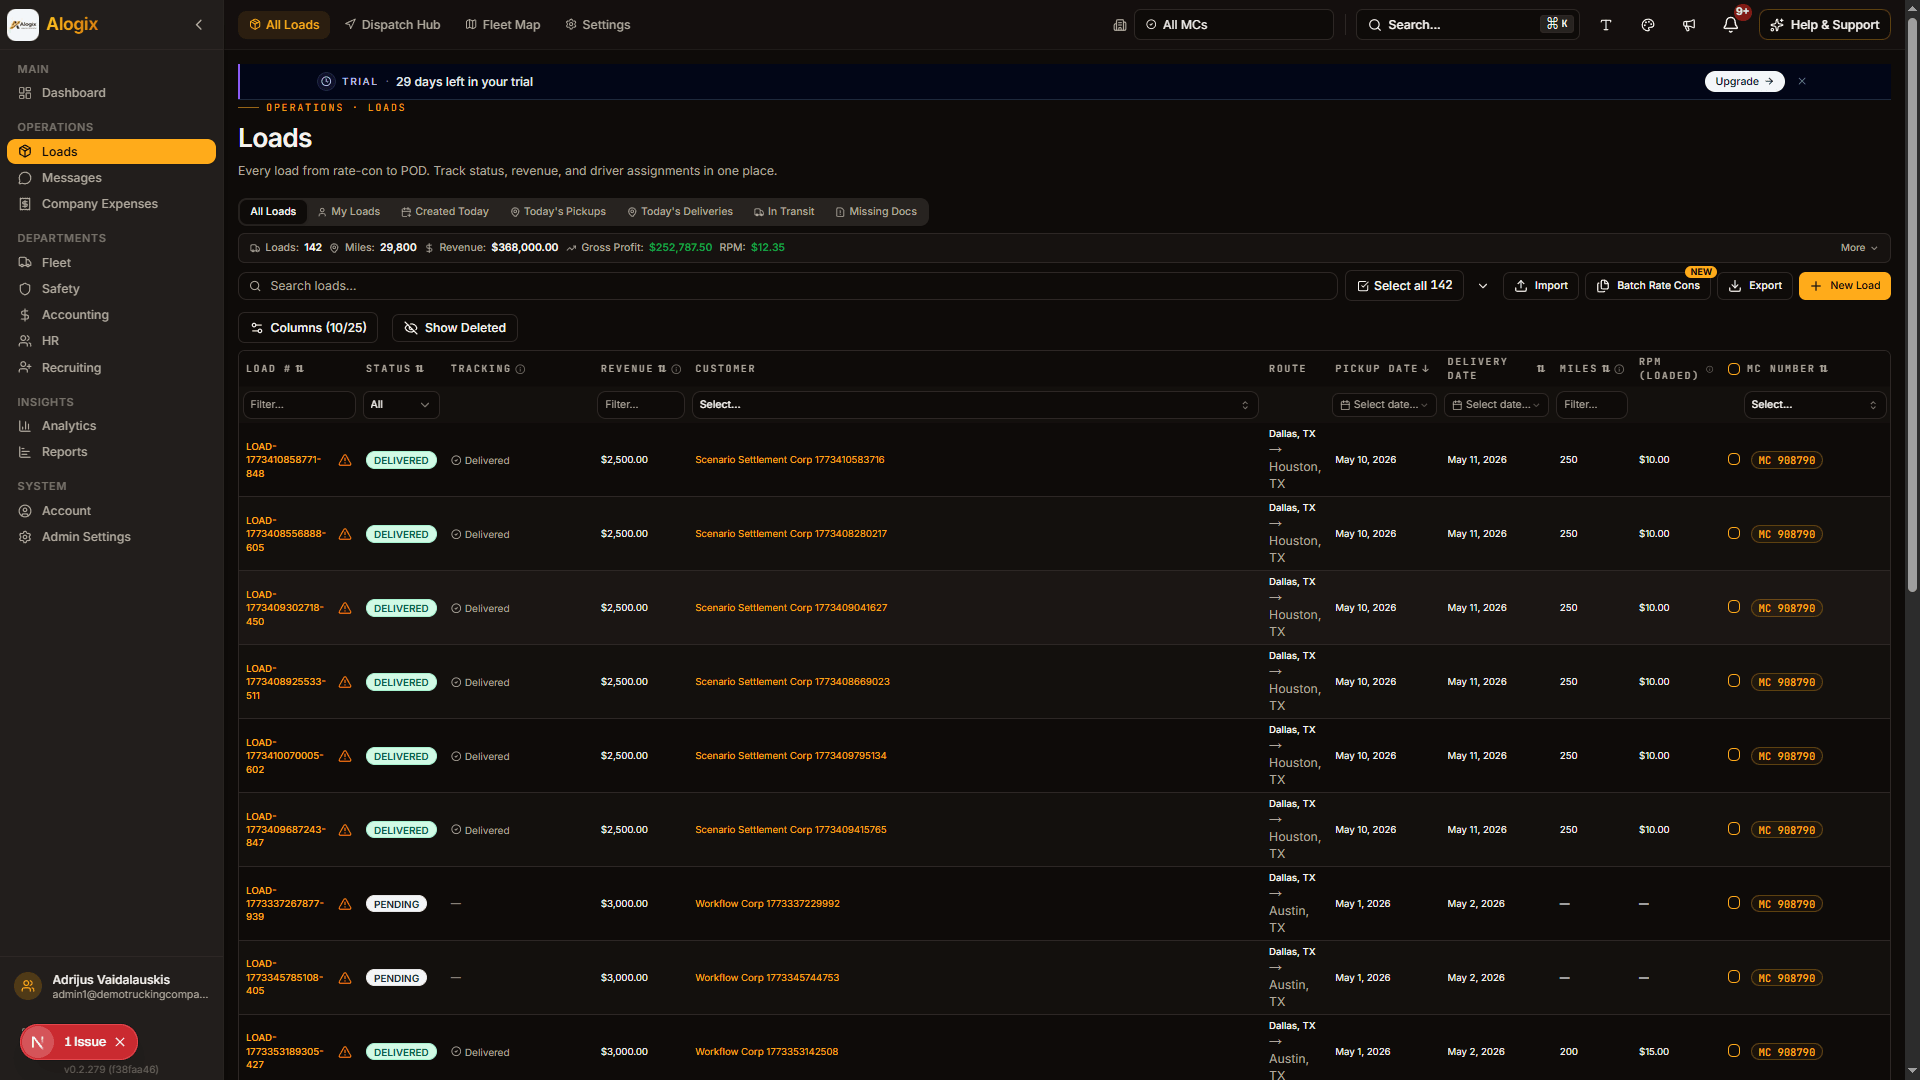Open Dashboard from the sidebar
This screenshot has height=1080, width=1920.
pos(111,93)
